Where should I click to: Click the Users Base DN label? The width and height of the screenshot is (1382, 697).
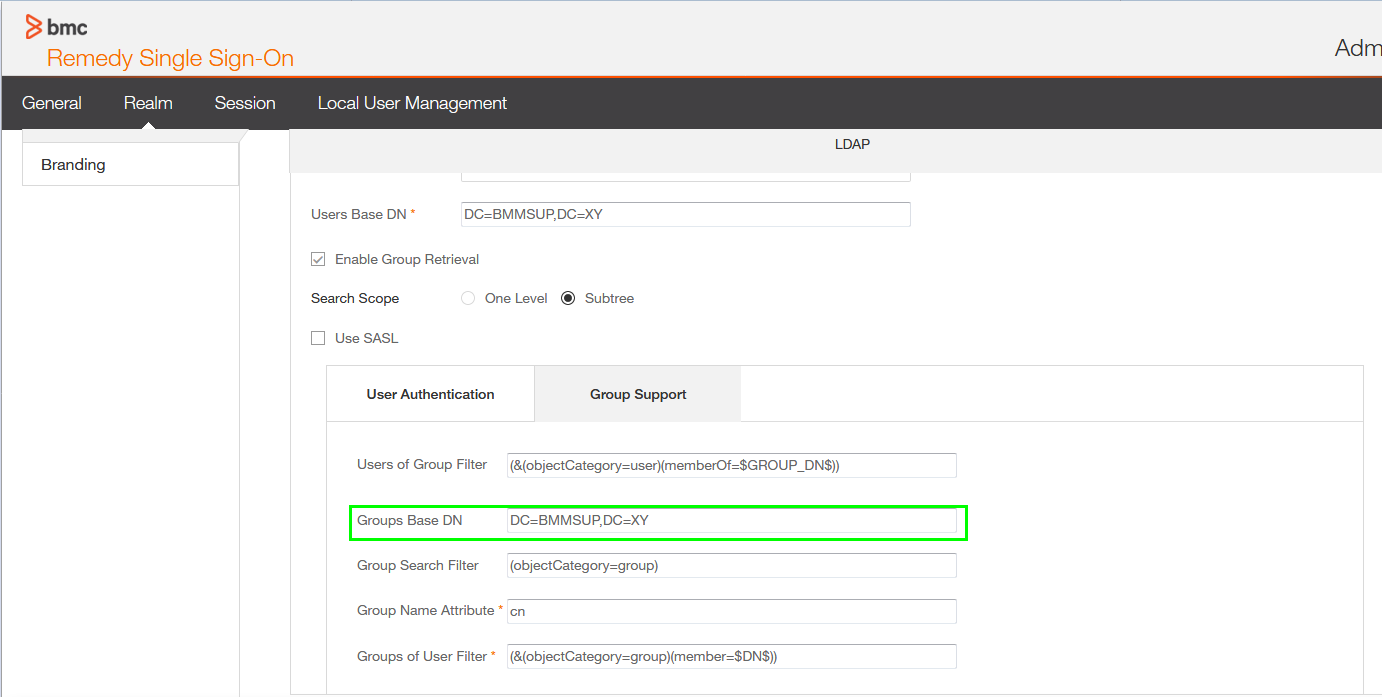[x=359, y=214]
